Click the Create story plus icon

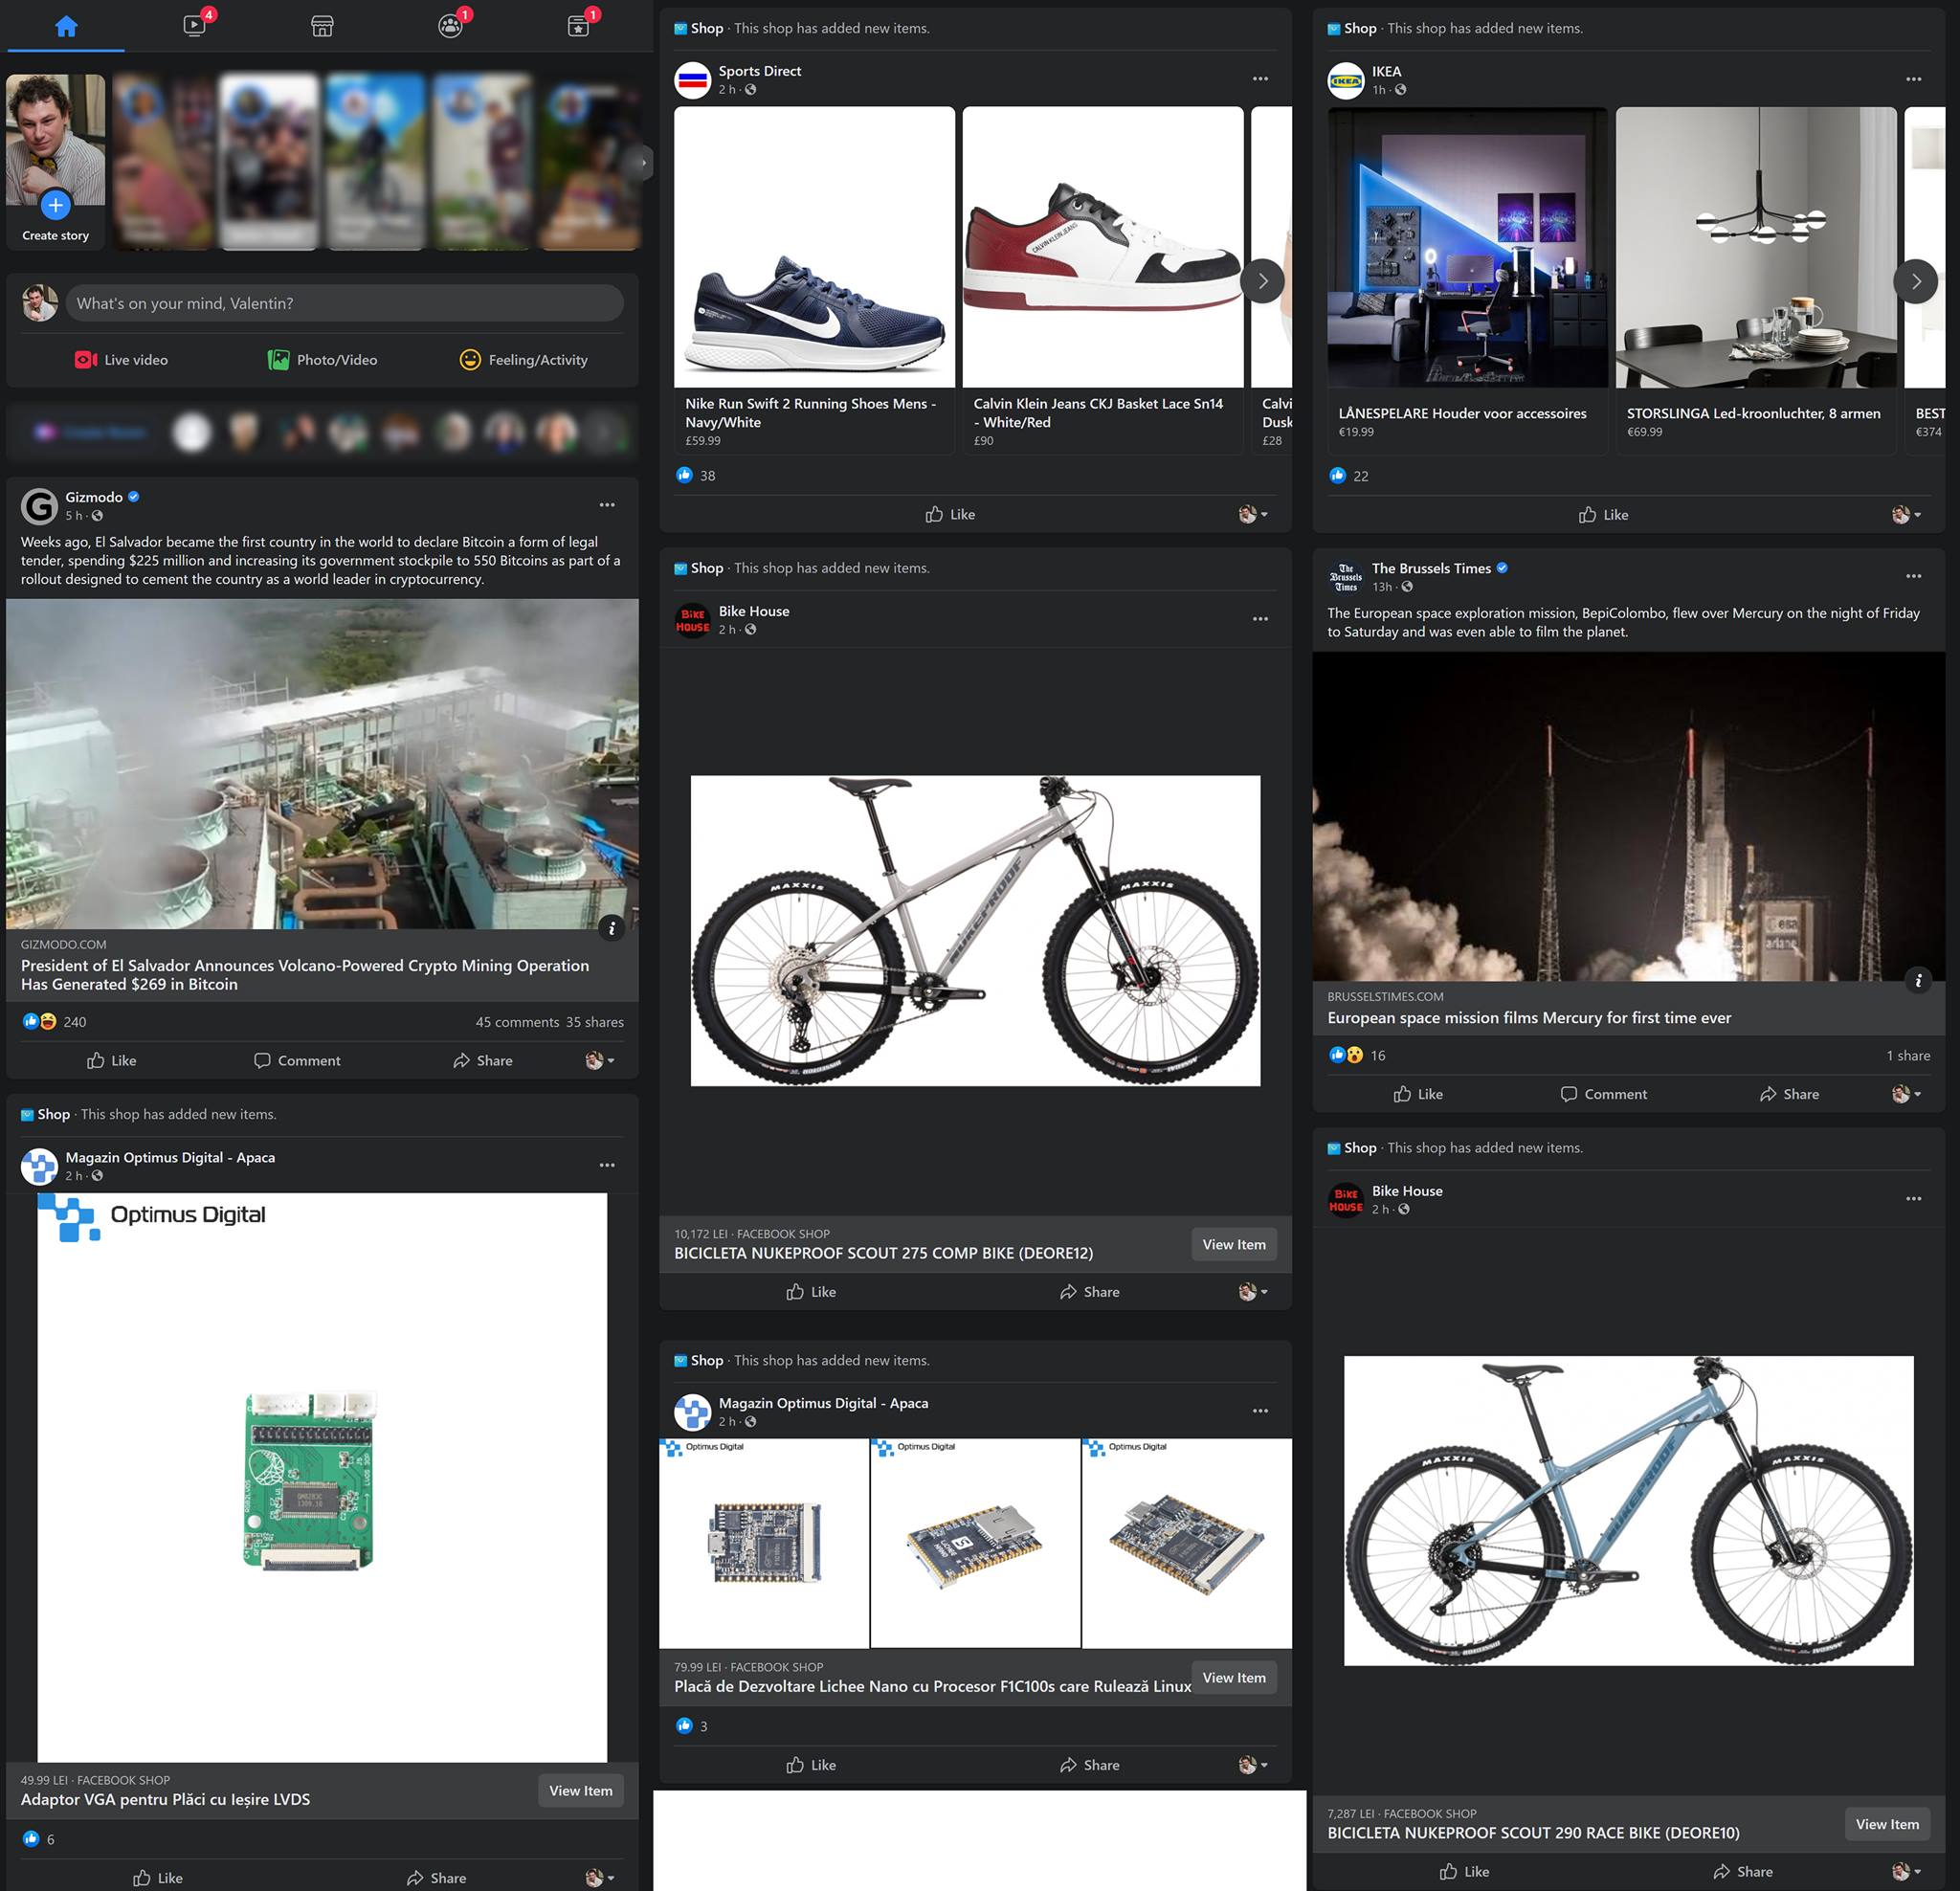(55, 205)
